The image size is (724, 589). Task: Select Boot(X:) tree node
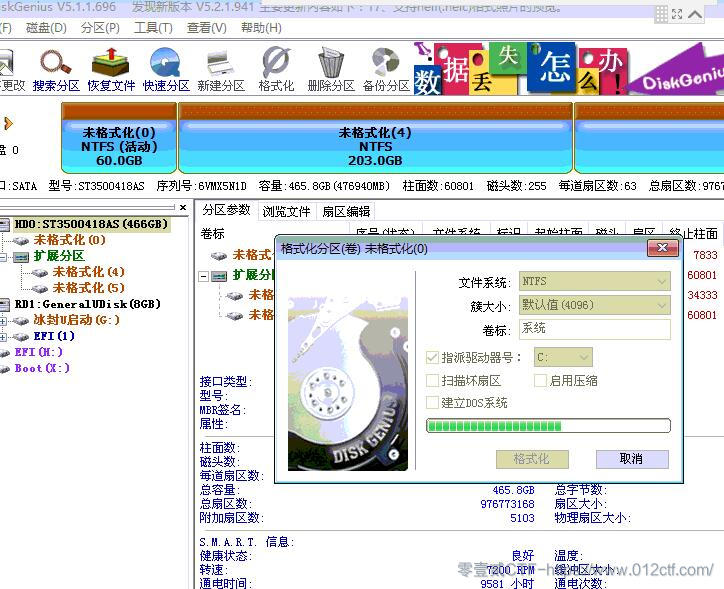(x=42, y=368)
